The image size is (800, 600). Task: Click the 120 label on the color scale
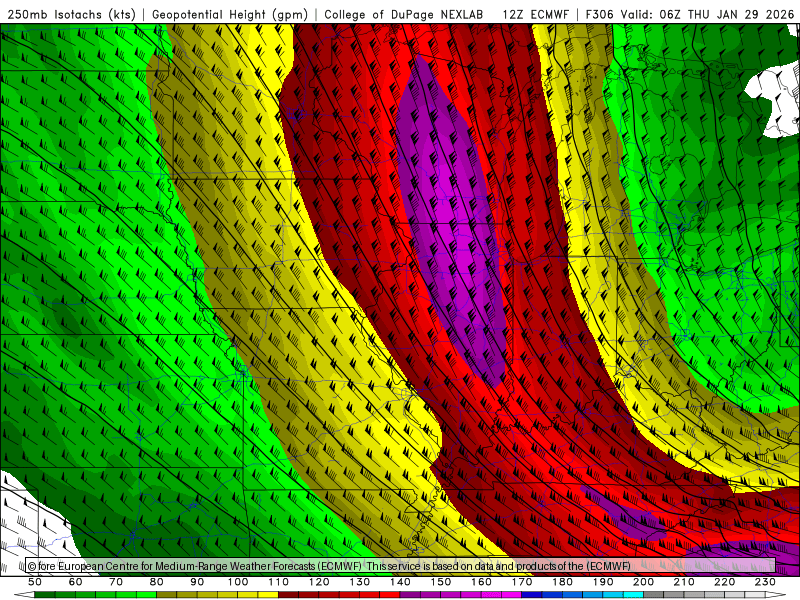(x=319, y=582)
